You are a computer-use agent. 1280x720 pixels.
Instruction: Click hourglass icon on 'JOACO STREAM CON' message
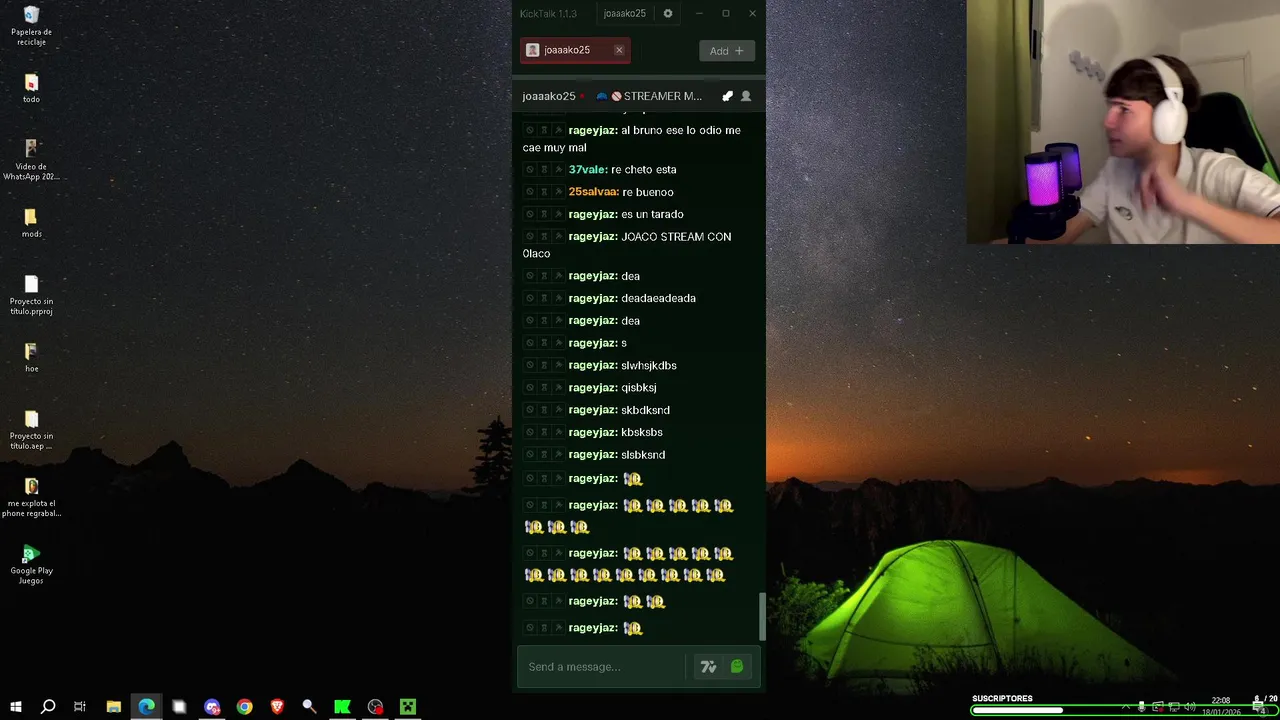[x=544, y=237]
